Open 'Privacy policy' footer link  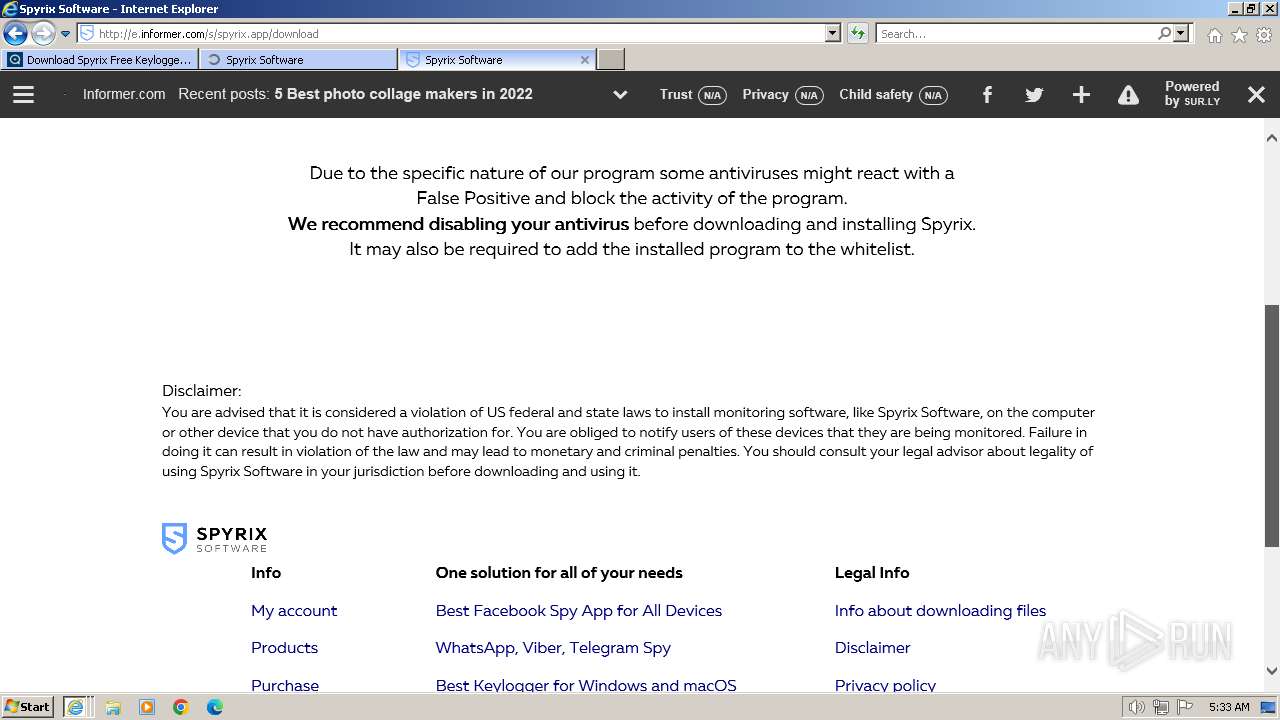tap(885, 685)
